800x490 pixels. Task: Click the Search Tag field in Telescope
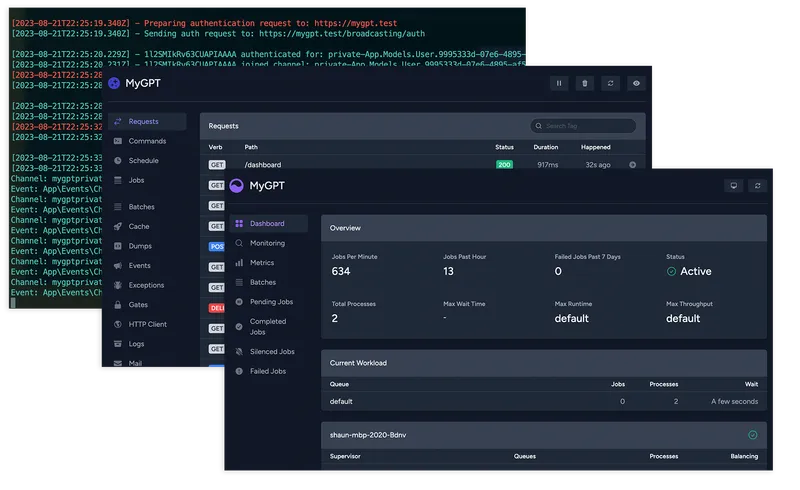583,126
